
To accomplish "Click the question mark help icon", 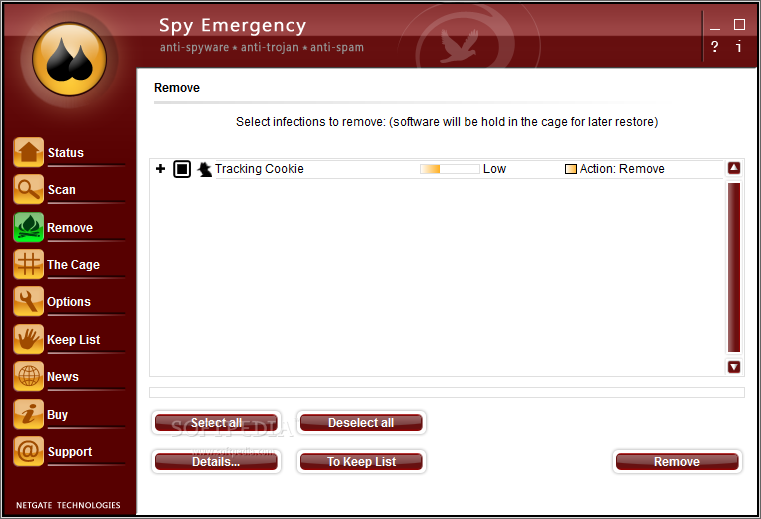I will [x=714, y=47].
